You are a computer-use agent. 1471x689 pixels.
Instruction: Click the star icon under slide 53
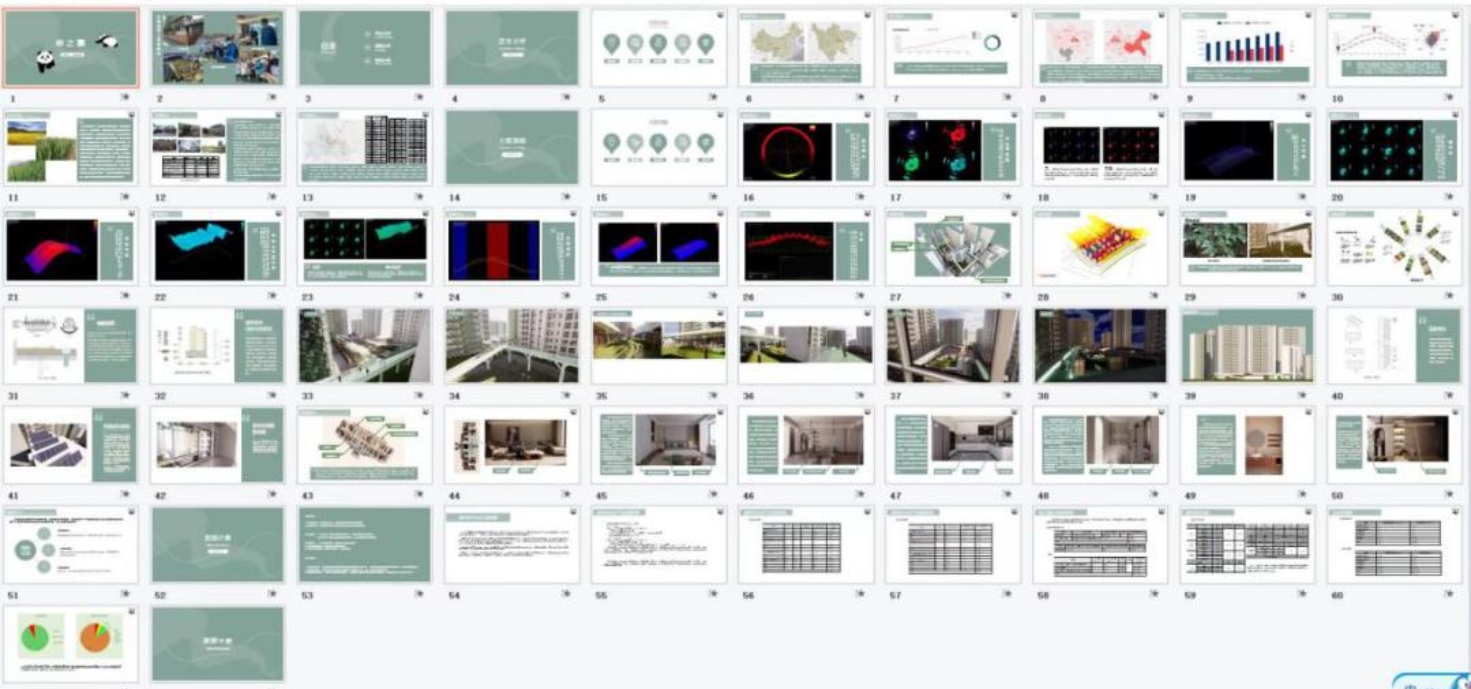[420, 594]
